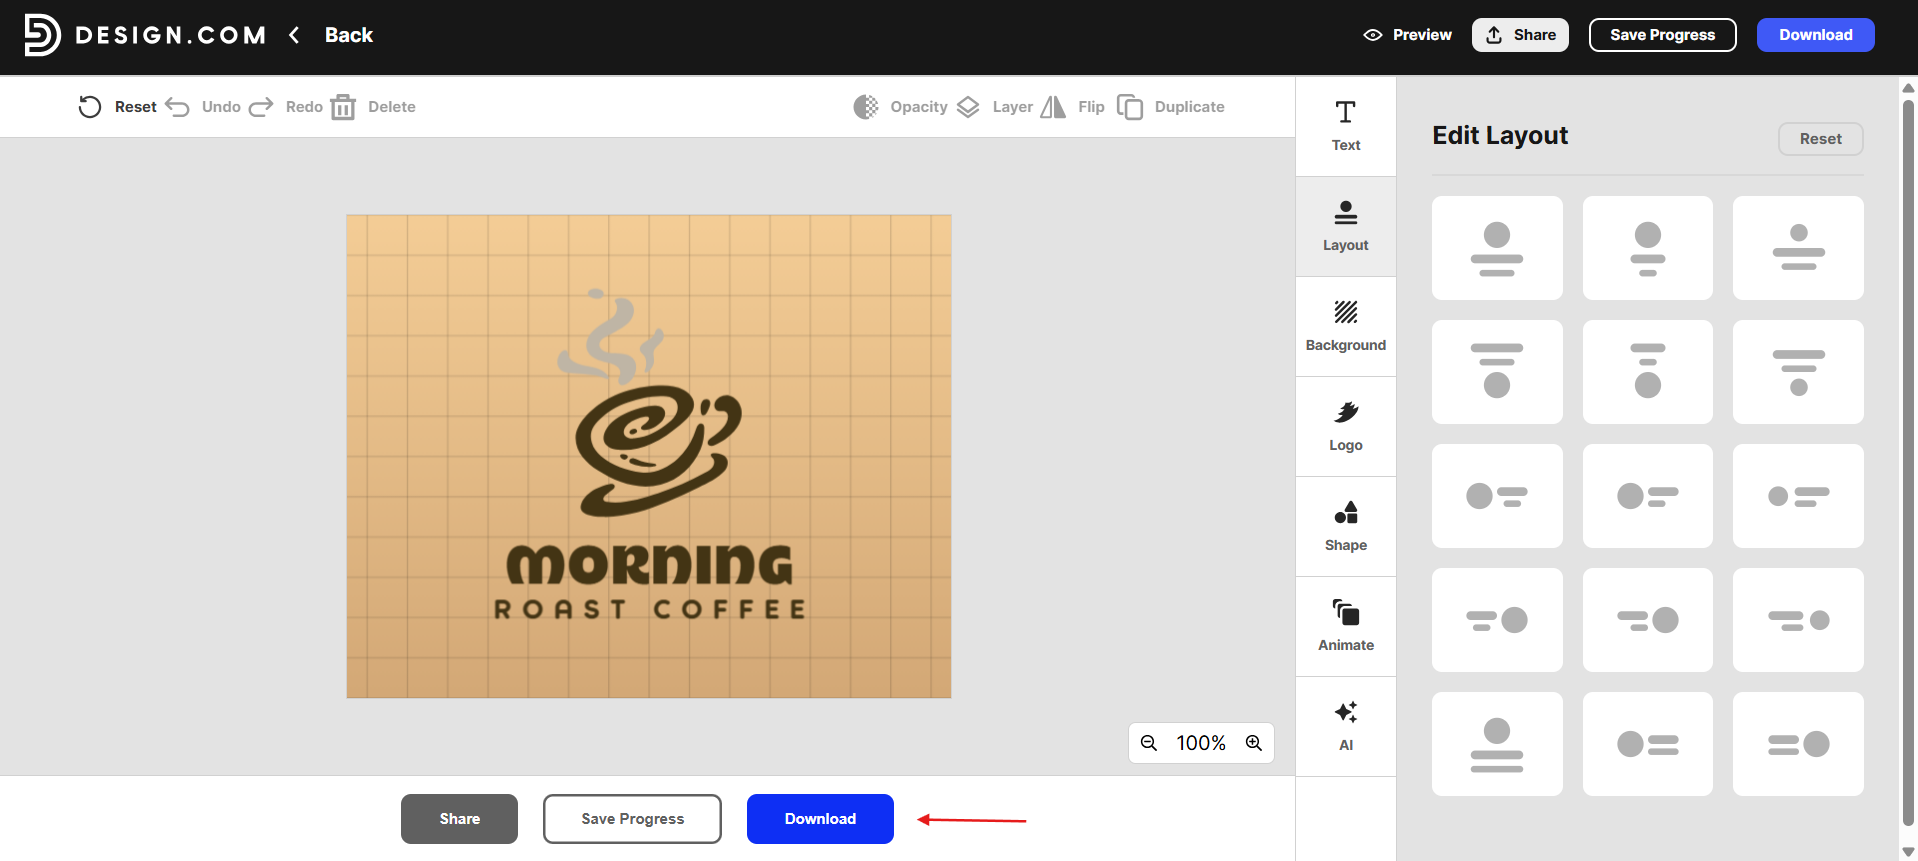Choose bottom-row layout with icon left of thick lines
The width and height of the screenshot is (1918, 861).
pos(1648,744)
